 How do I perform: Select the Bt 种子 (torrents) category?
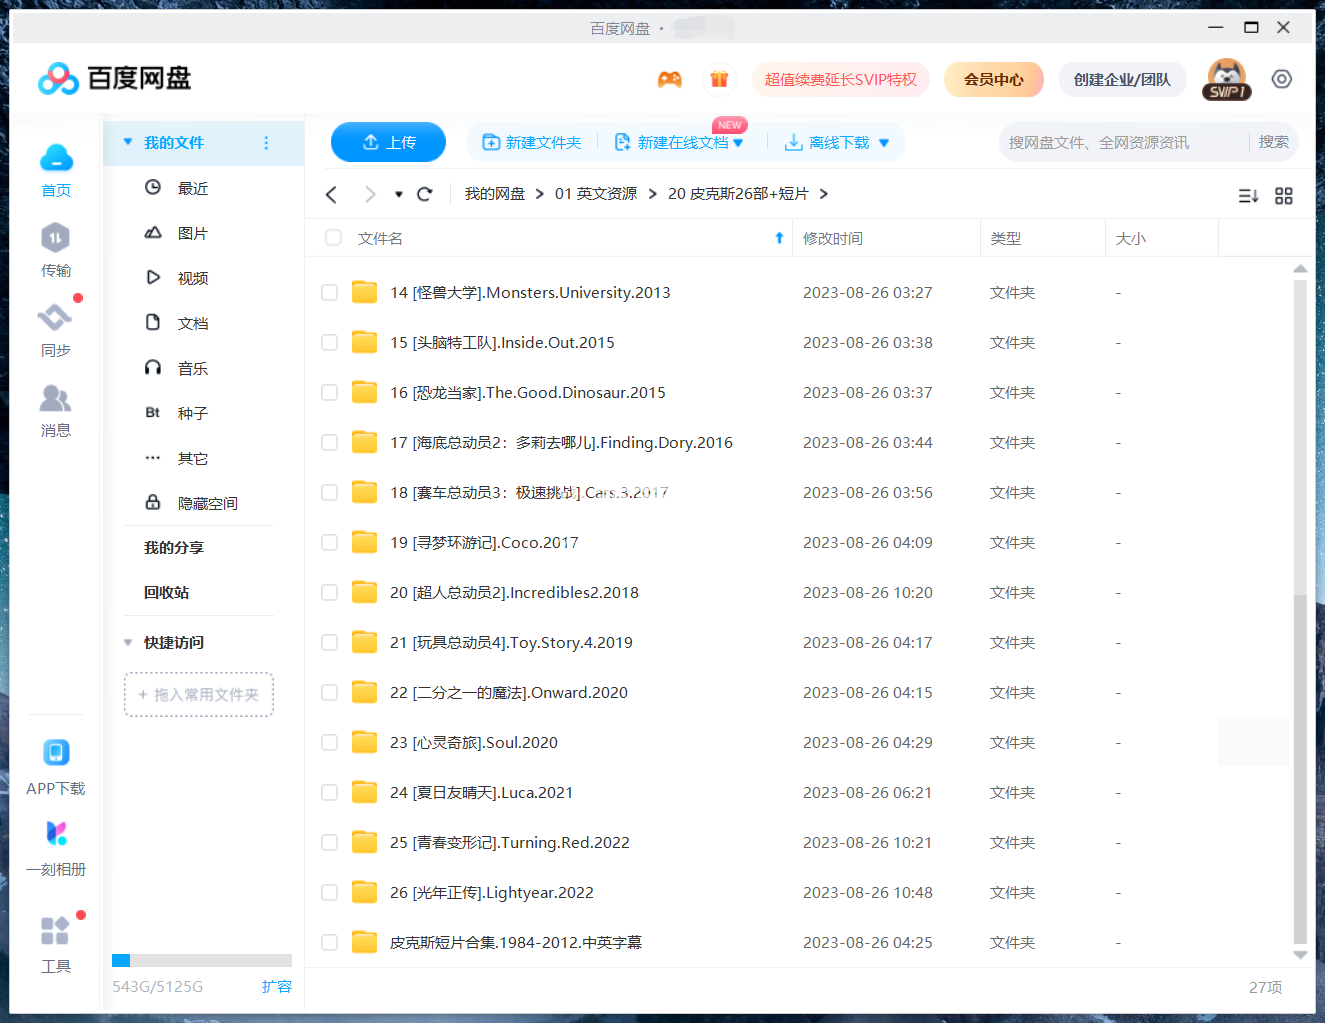[x=192, y=412]
